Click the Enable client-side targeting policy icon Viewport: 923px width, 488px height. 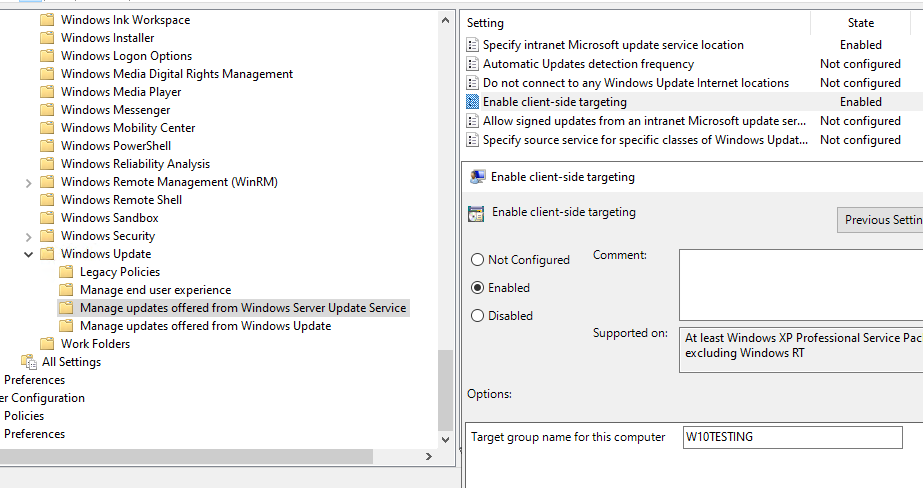(473, 102)
